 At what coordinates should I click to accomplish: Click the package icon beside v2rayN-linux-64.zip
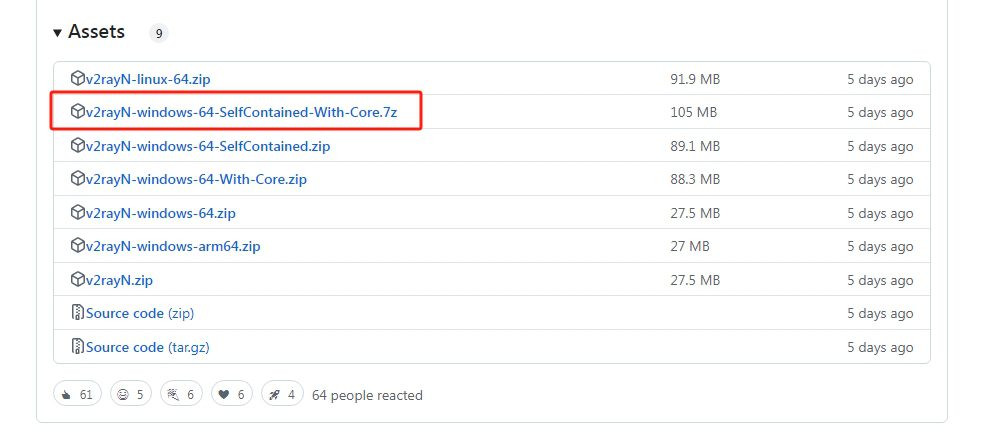pyautogui.click(x=78, y=79)
